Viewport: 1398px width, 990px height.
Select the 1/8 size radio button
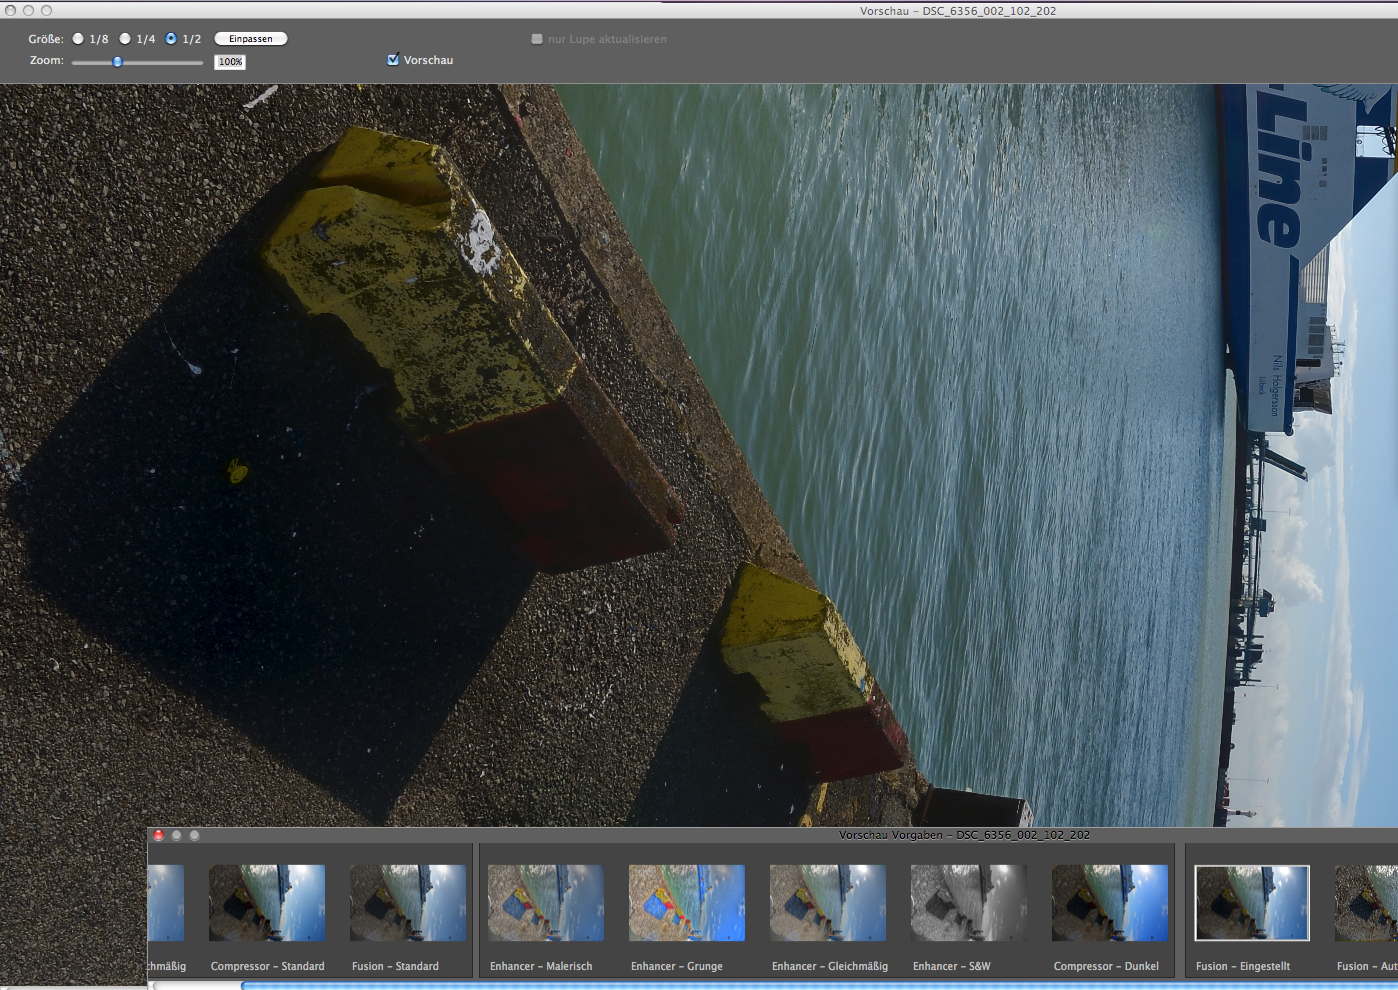tap(78, 39)
